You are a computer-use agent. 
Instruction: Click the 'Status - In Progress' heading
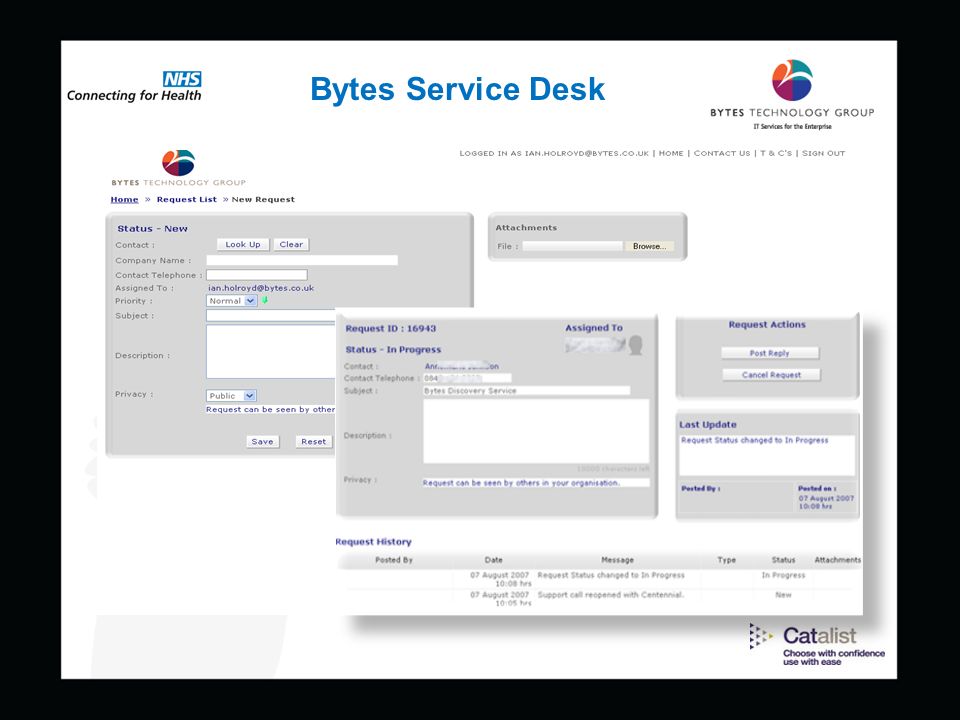click(393, 350)
